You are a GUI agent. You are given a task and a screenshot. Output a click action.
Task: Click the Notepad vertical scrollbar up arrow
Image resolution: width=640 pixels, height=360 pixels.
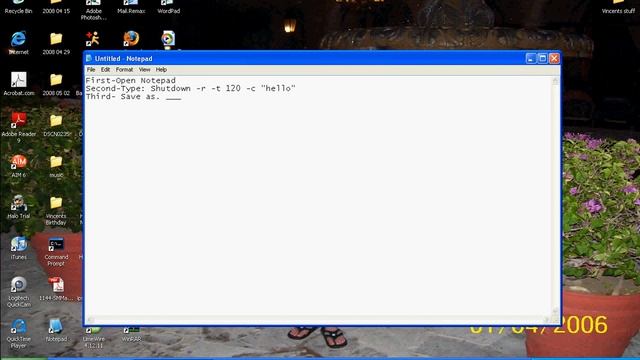555,81
